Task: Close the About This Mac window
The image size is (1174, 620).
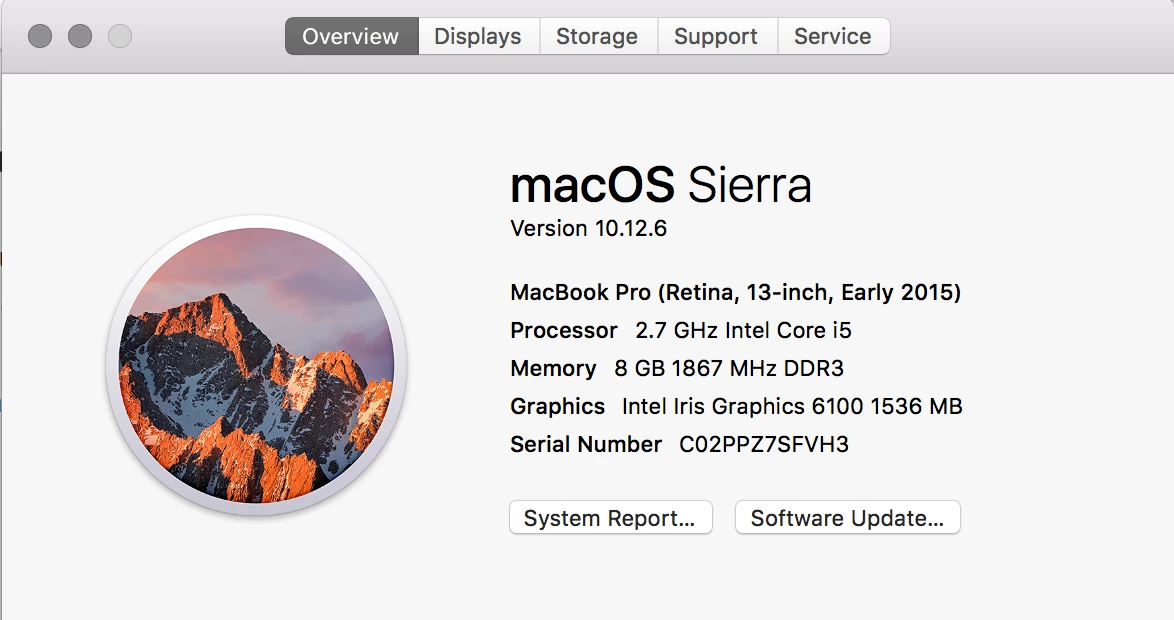Action: click(x=40, y=36)
